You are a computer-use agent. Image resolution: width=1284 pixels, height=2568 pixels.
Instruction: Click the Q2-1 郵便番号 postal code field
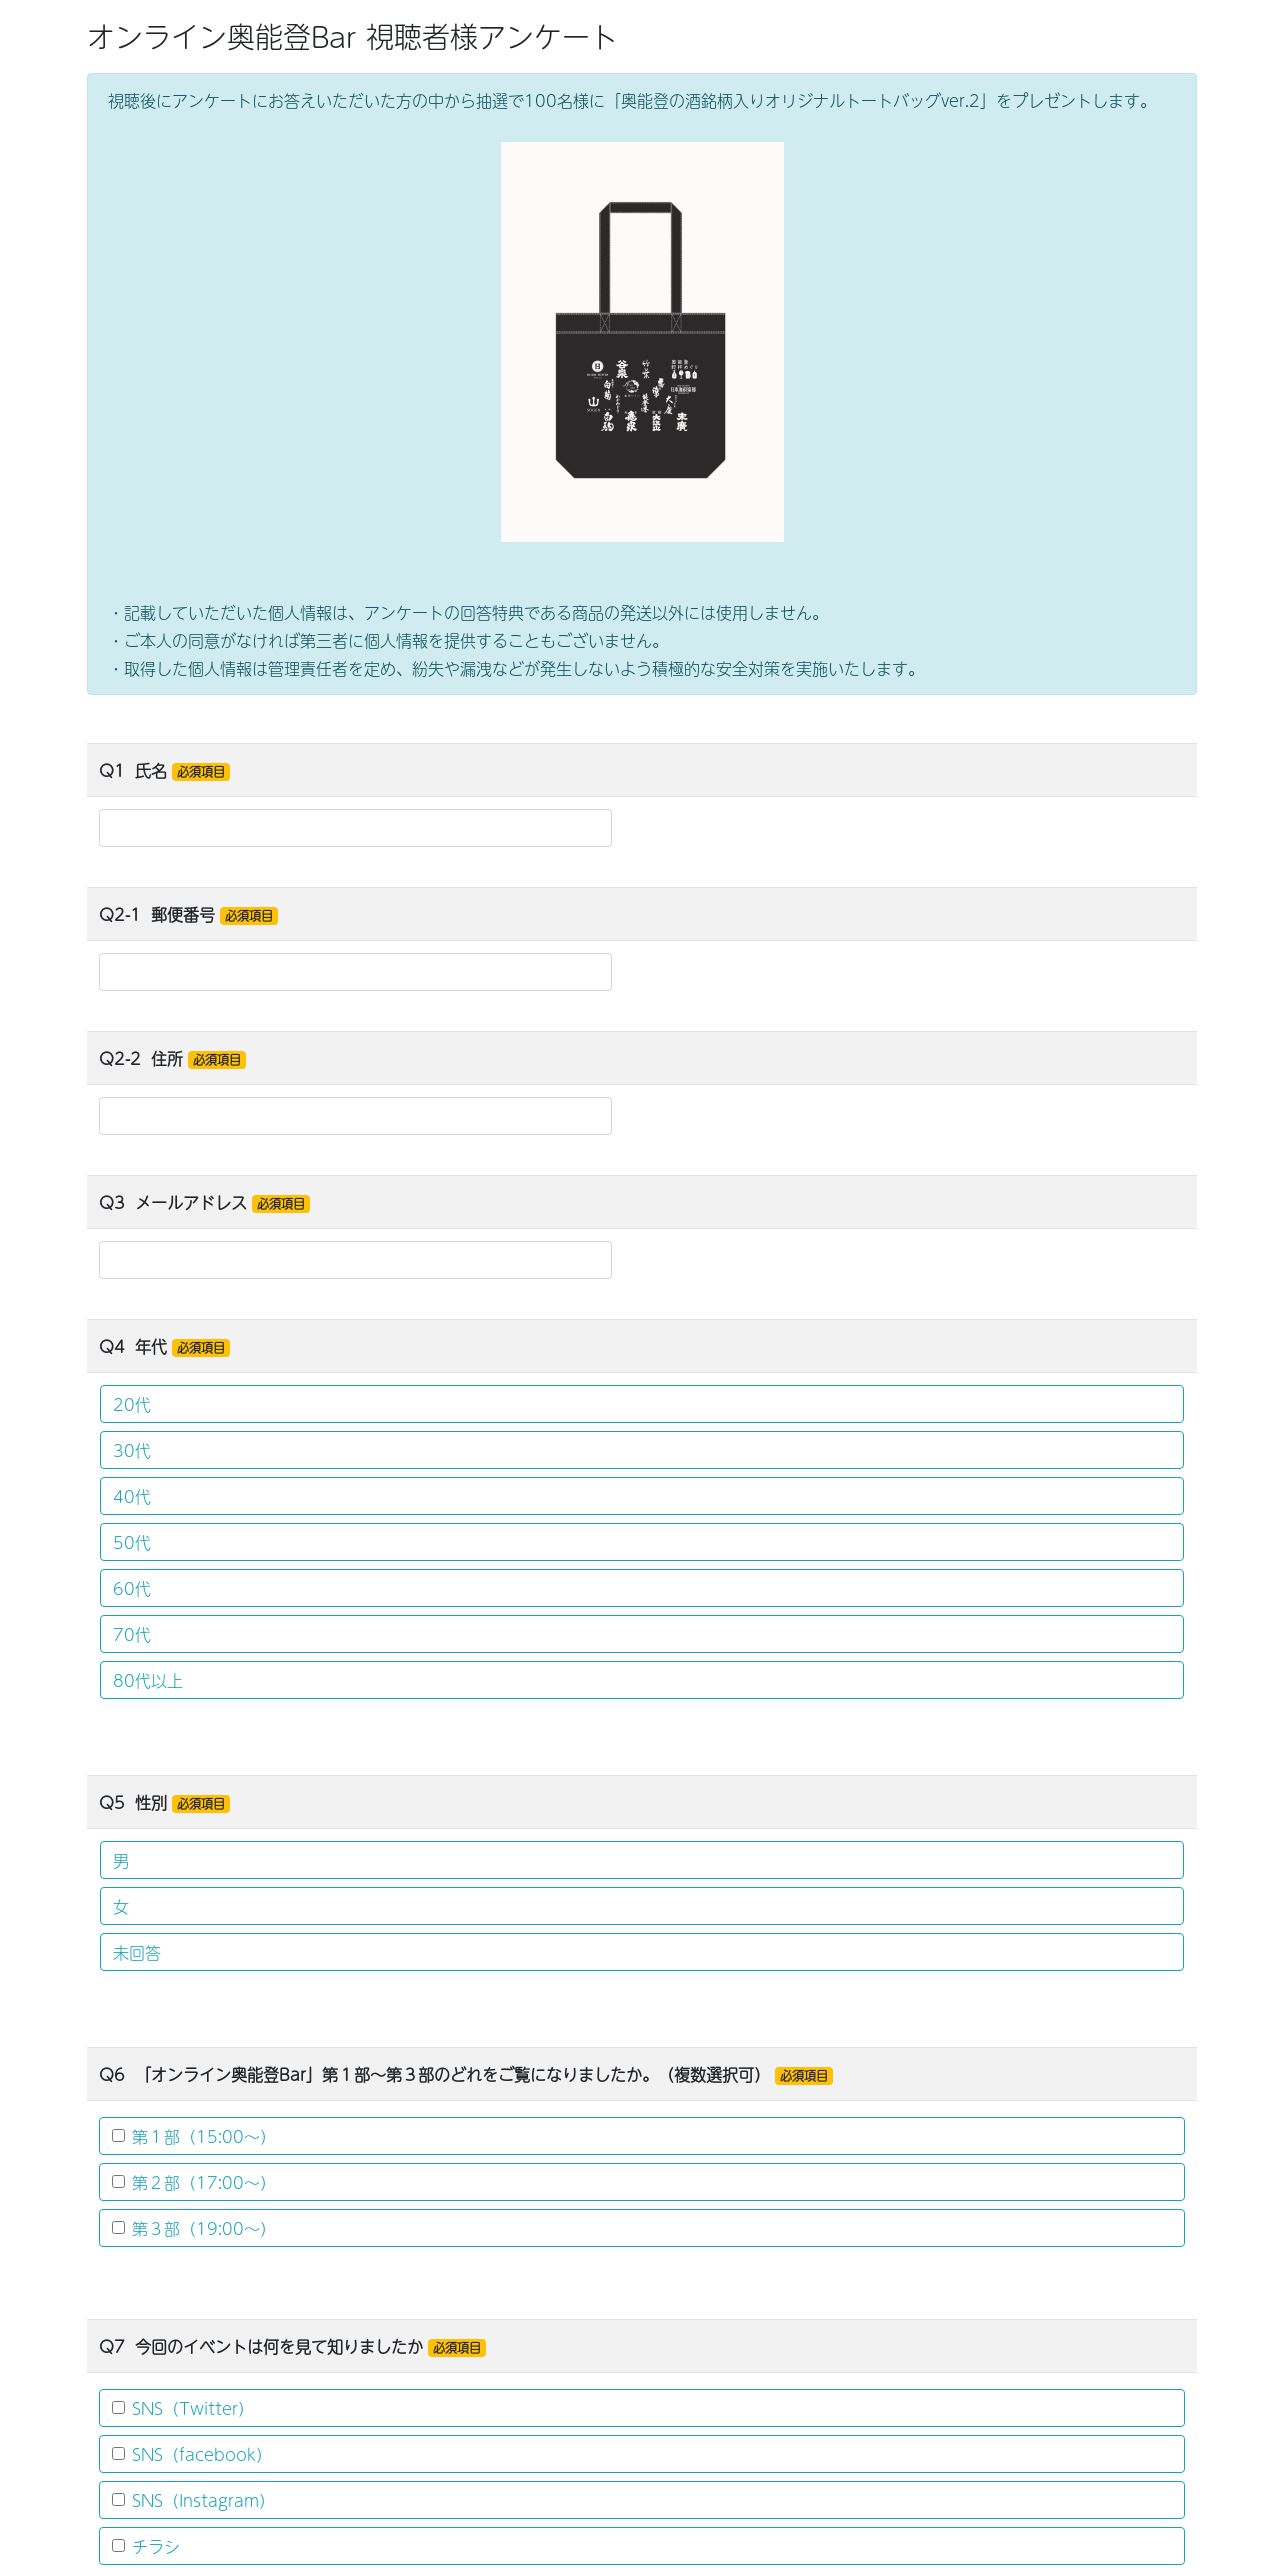point(355,972)
